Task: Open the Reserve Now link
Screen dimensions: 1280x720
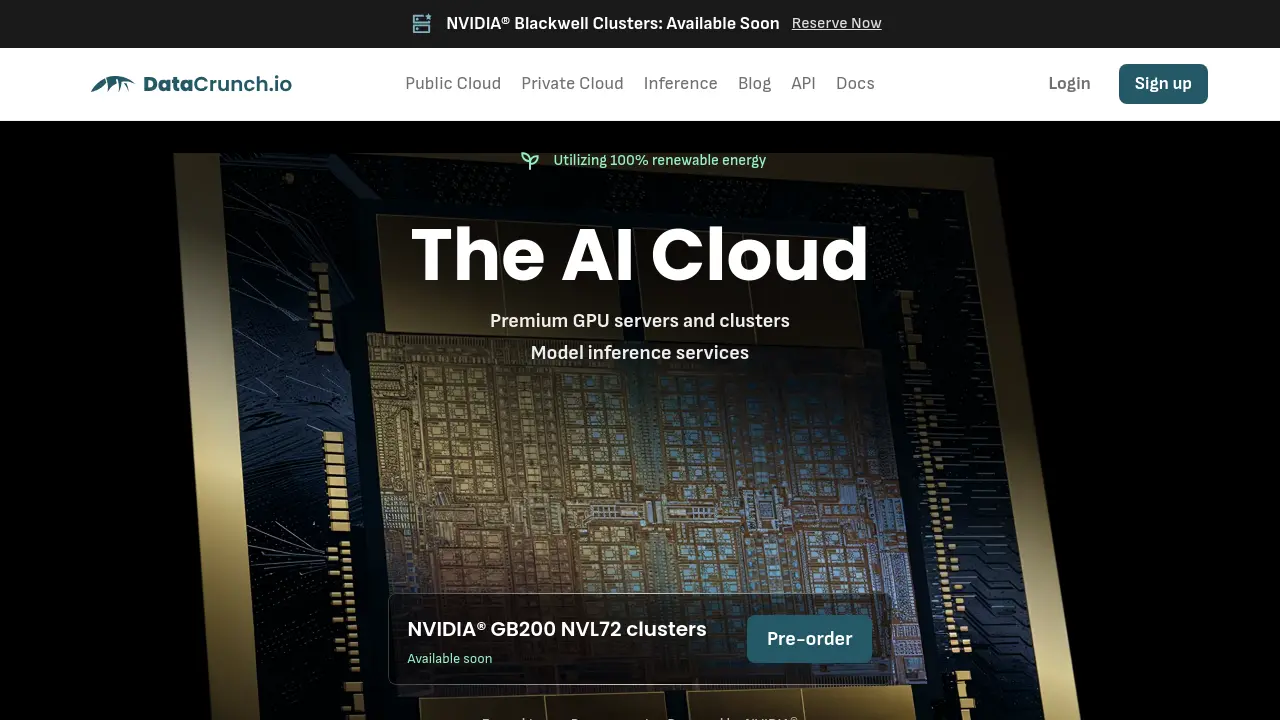Action: coord(836,23)
